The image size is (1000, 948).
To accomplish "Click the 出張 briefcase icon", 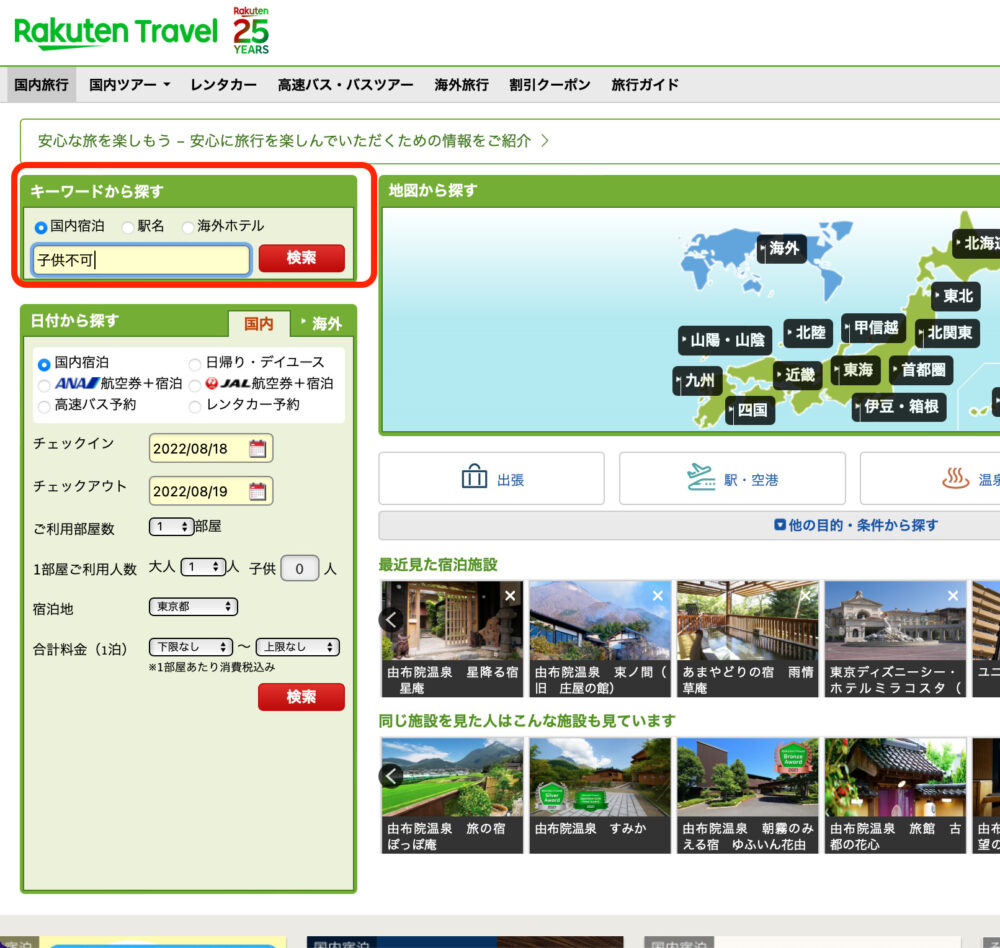I will click(474, 477).
